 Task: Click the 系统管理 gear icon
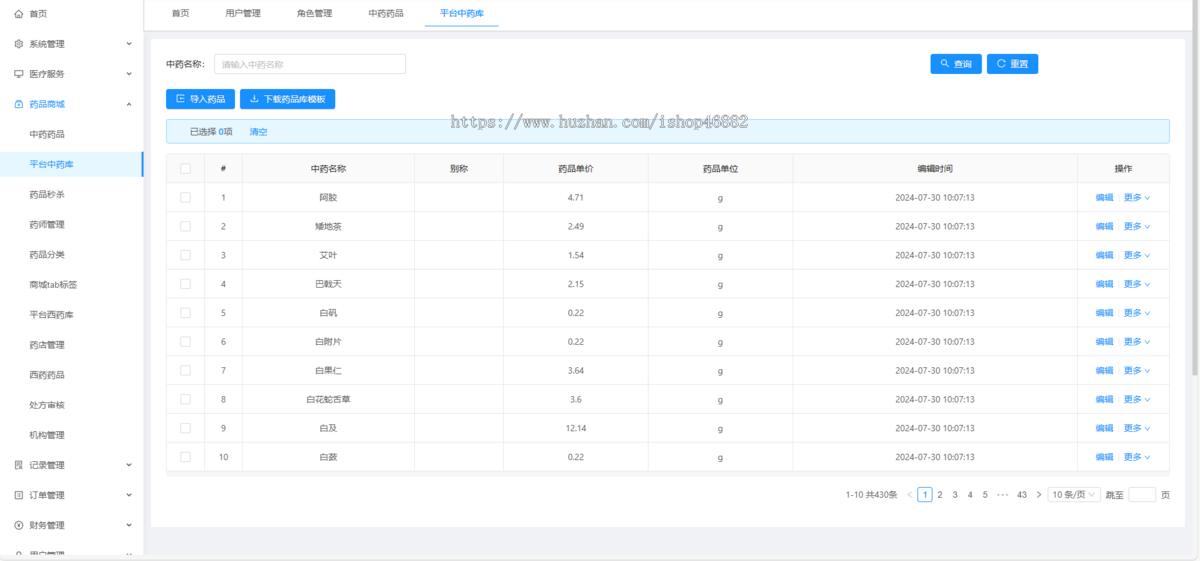coord(19,44)
